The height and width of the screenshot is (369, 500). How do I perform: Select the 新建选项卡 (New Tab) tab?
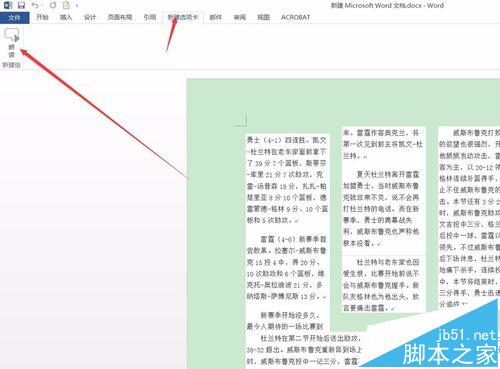[183, 17]
